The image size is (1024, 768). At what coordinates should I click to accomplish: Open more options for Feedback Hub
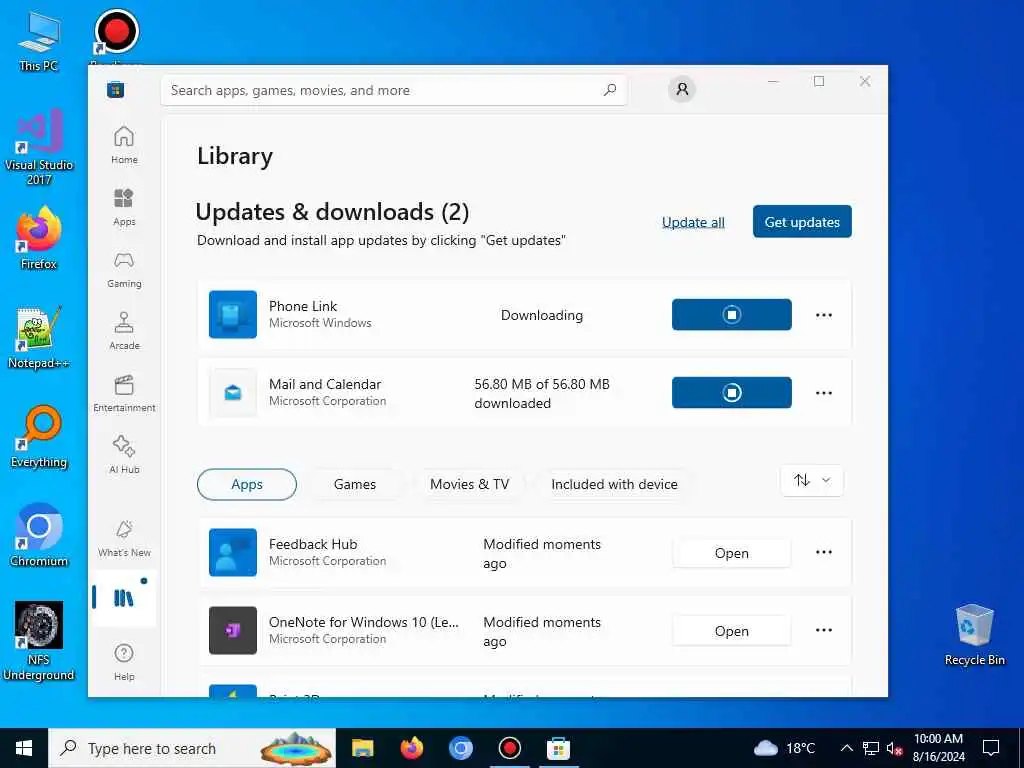pos(824,552)
